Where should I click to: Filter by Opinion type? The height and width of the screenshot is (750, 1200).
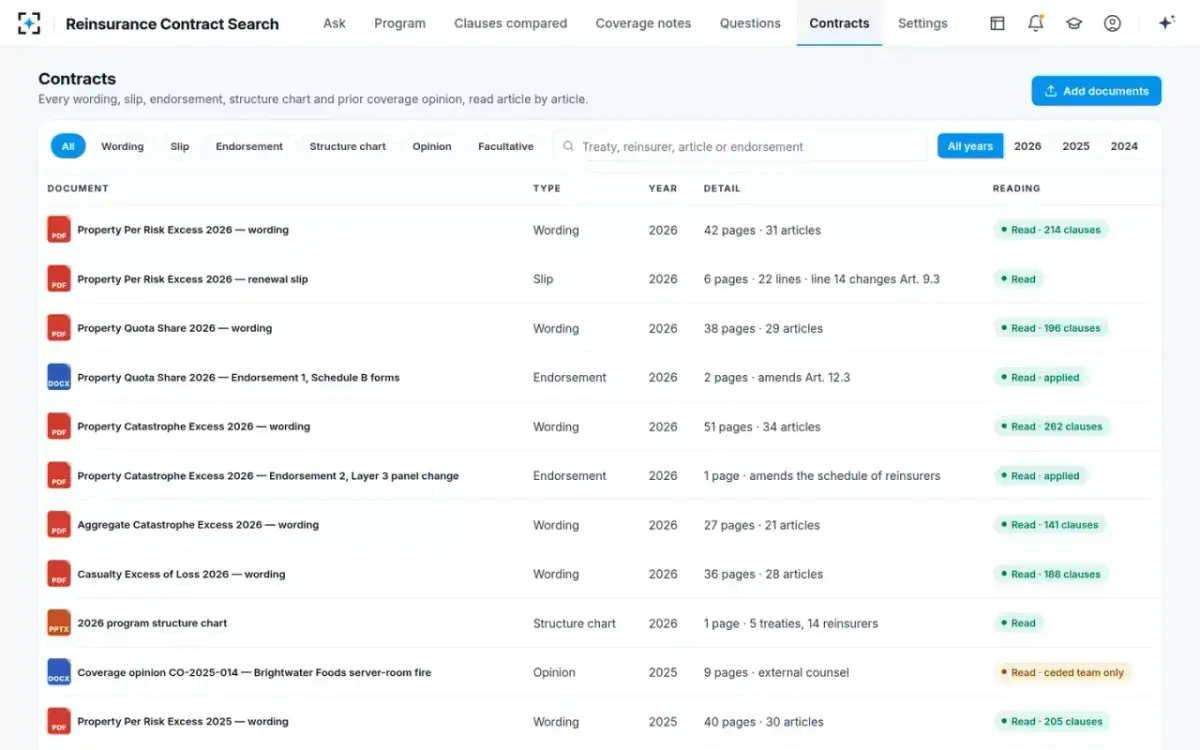(x=432, y=146)
